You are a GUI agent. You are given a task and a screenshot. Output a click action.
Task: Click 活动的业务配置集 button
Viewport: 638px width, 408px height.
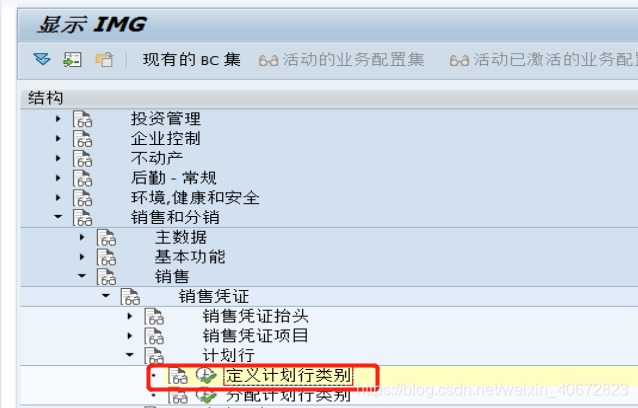[x=341, y=60]
